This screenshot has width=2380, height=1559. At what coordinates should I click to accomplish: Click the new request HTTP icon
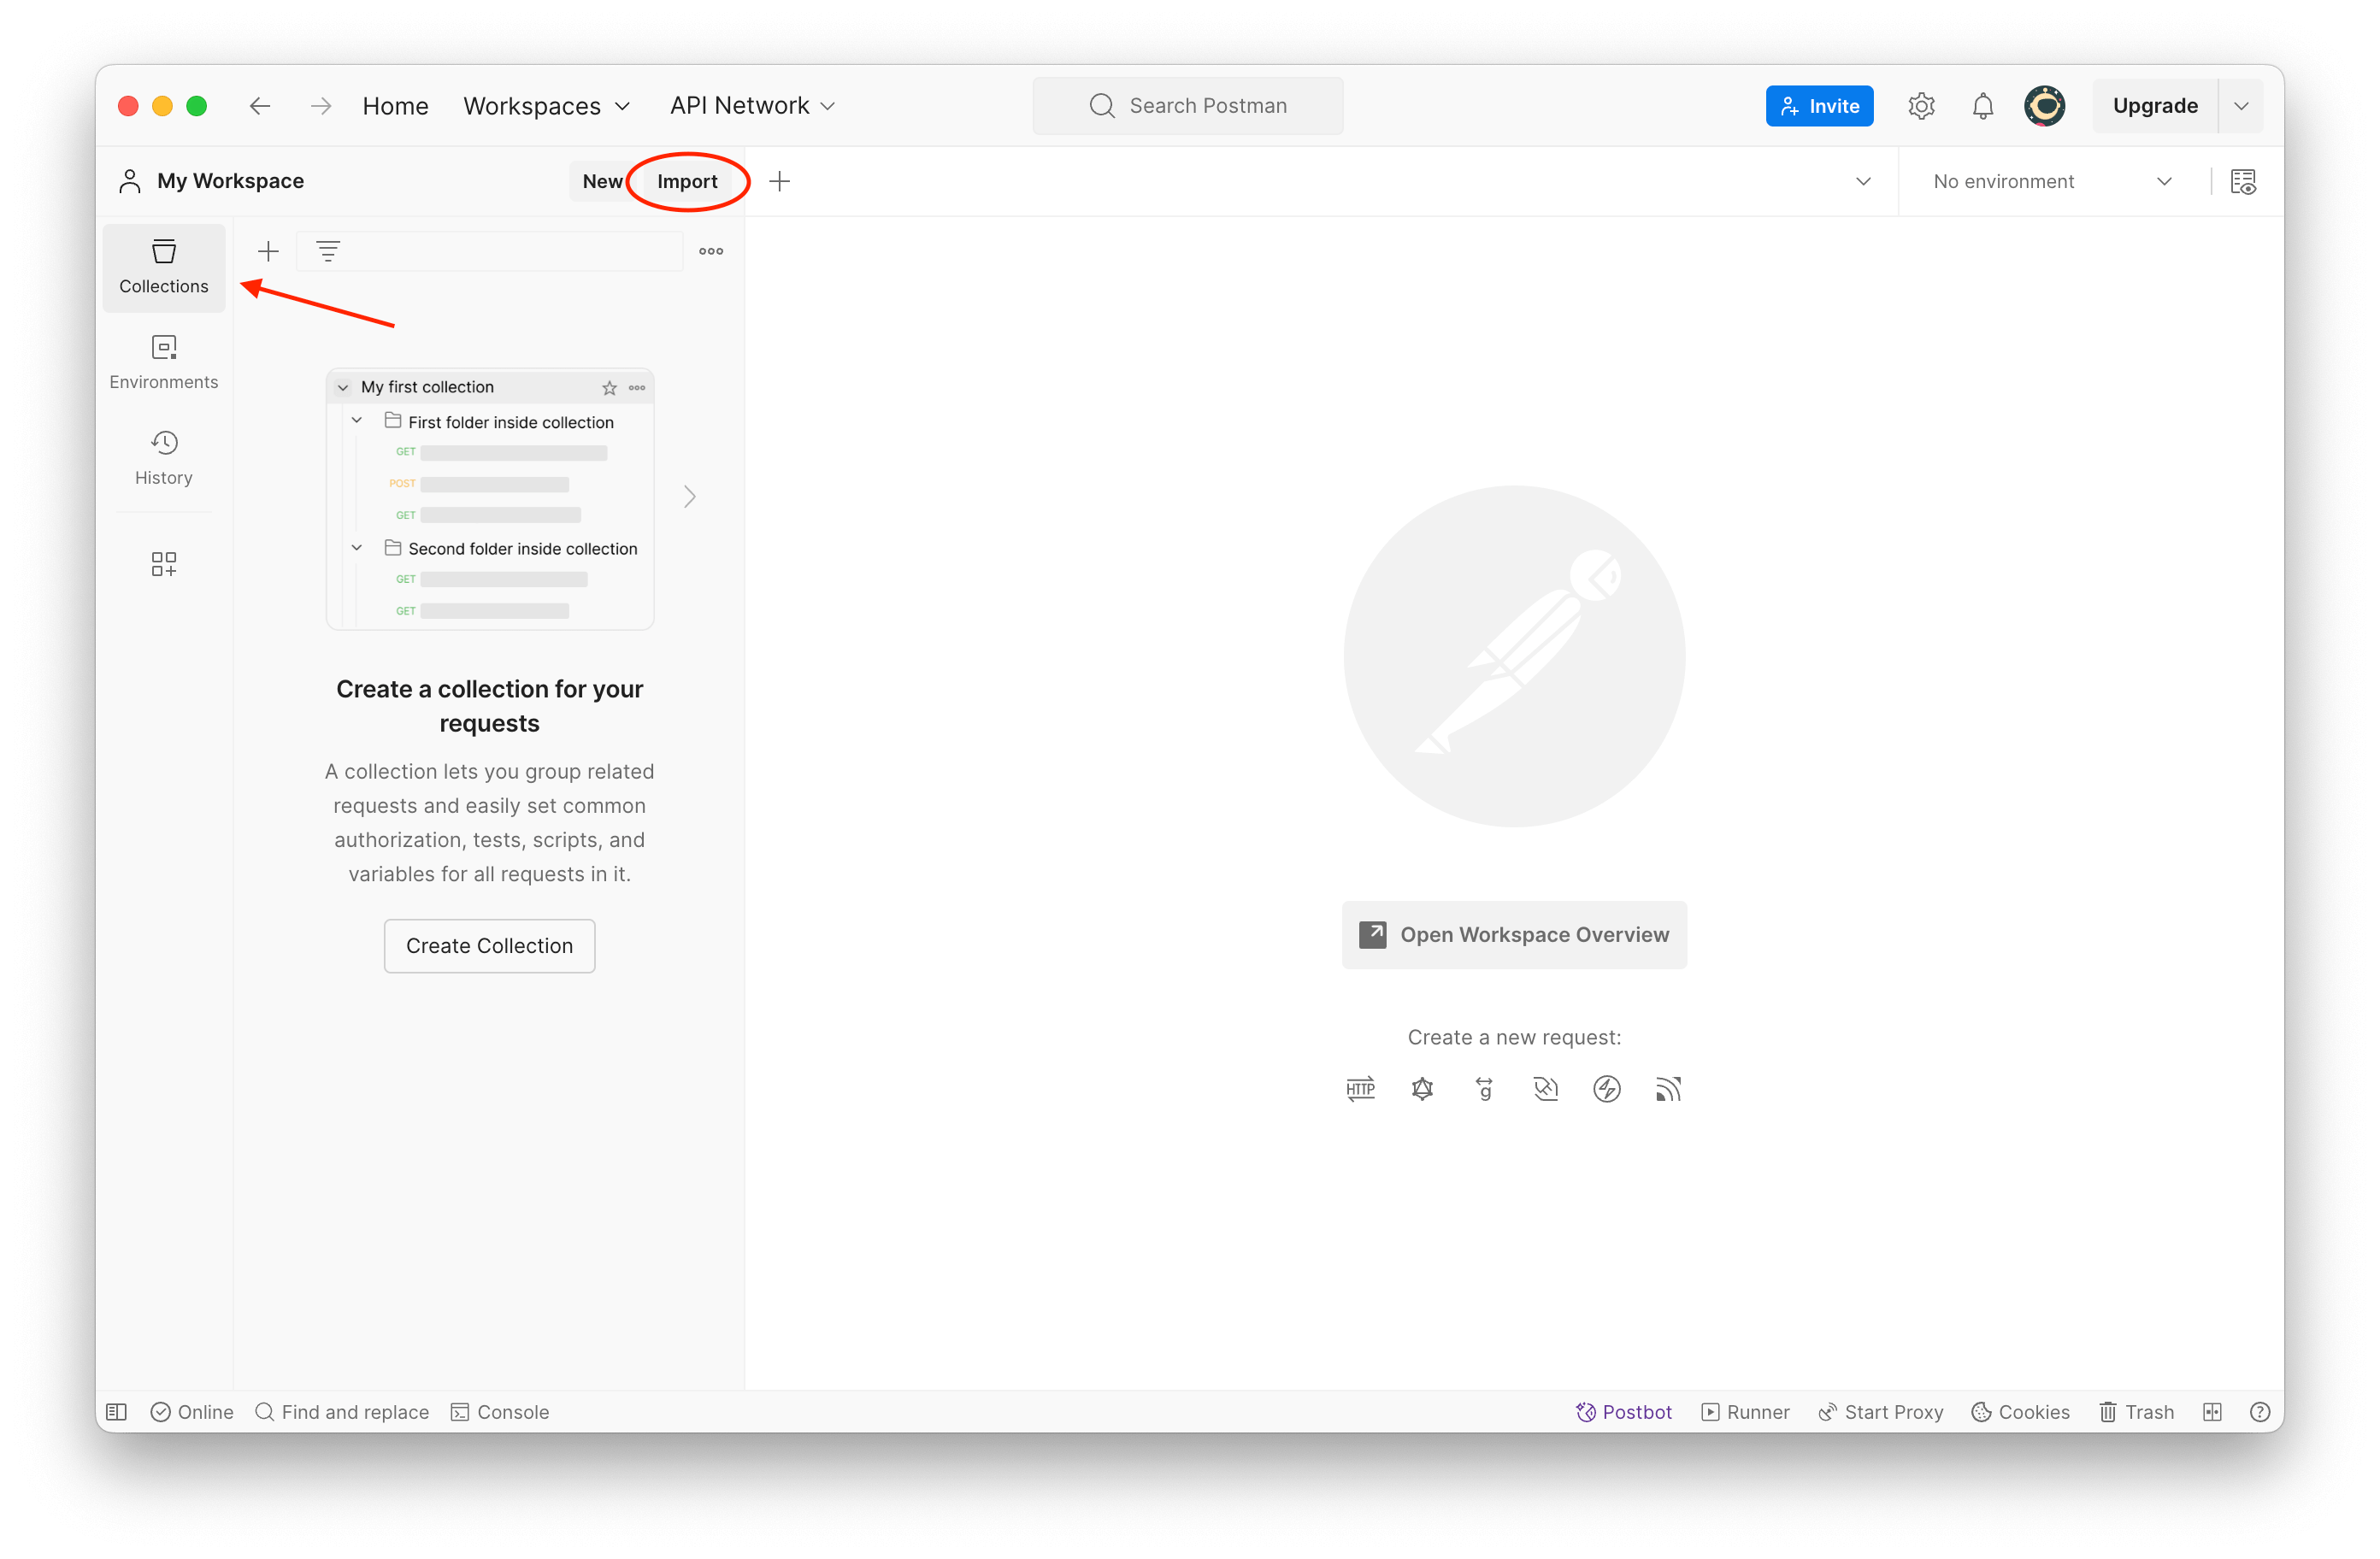point(1360,1087)
